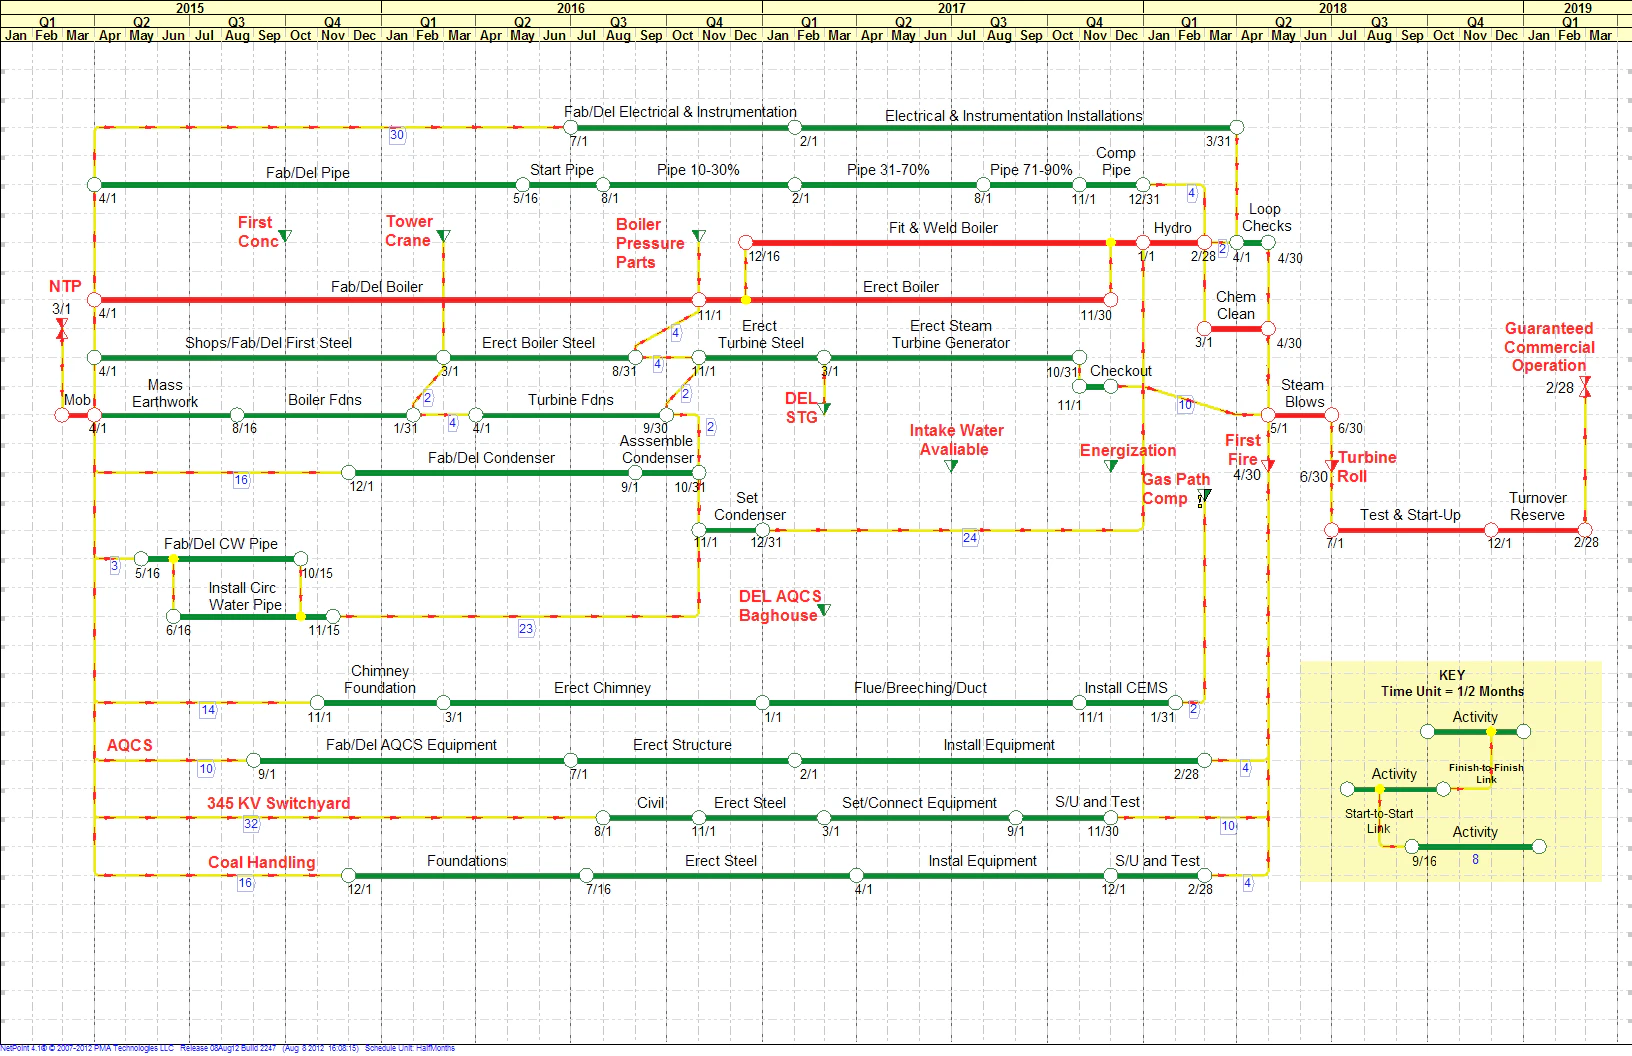This screenshot has width=1632, height=1056.
Task: Select the 2017 year header in the timeline
Action: 952,7
